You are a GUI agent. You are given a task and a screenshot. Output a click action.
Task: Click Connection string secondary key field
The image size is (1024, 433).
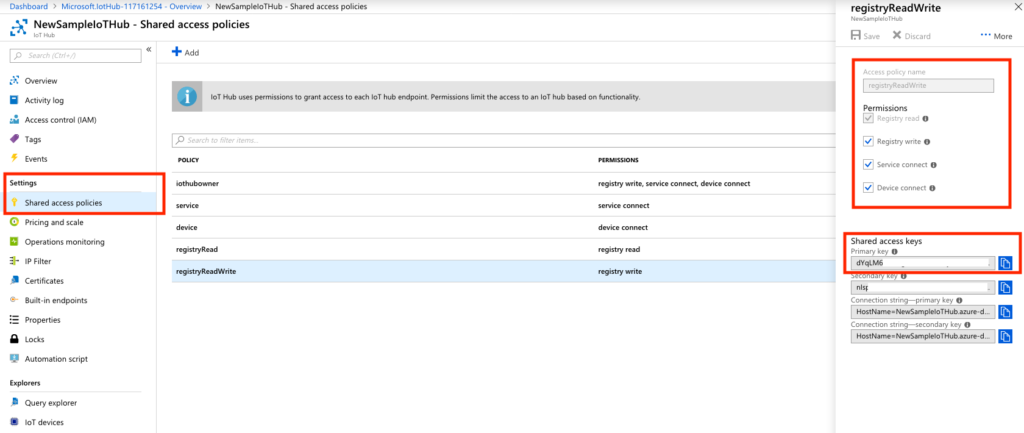coord(923,336)
